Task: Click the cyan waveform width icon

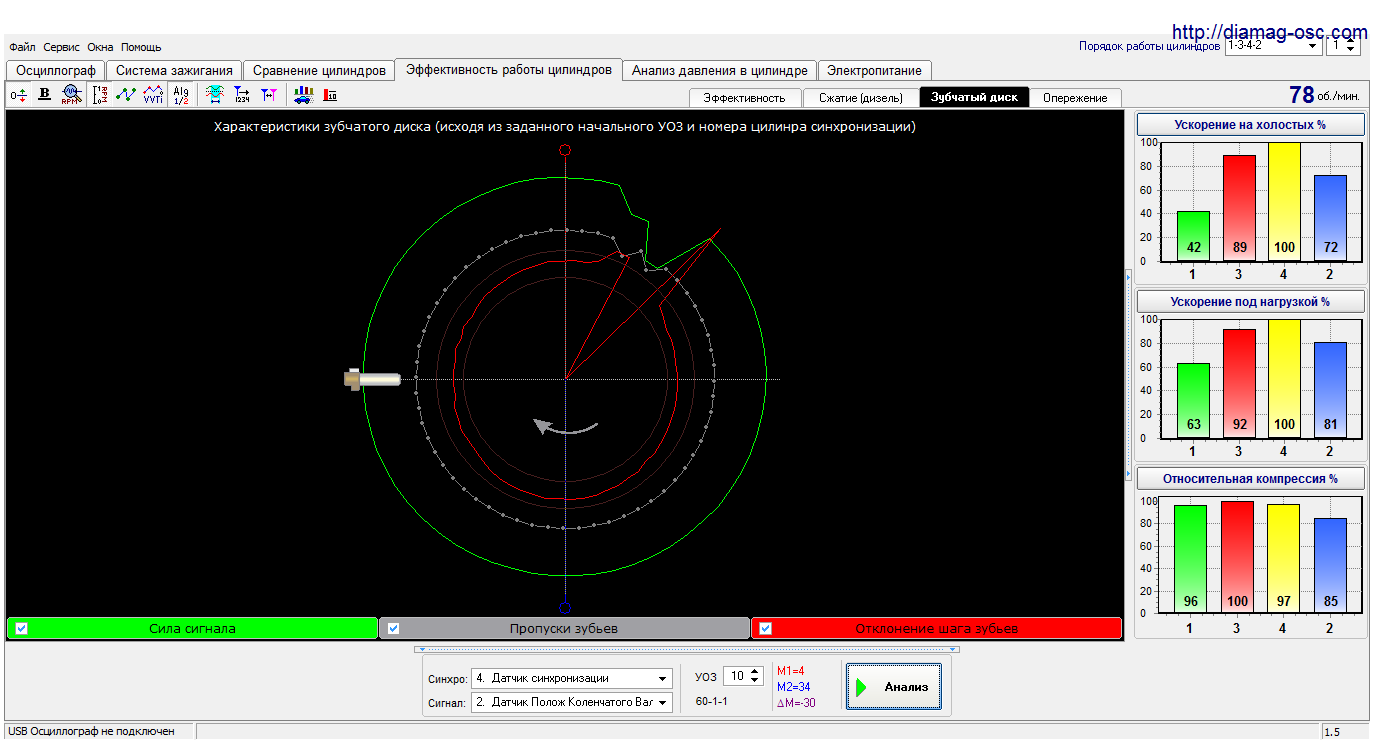Action: (214, 95)
